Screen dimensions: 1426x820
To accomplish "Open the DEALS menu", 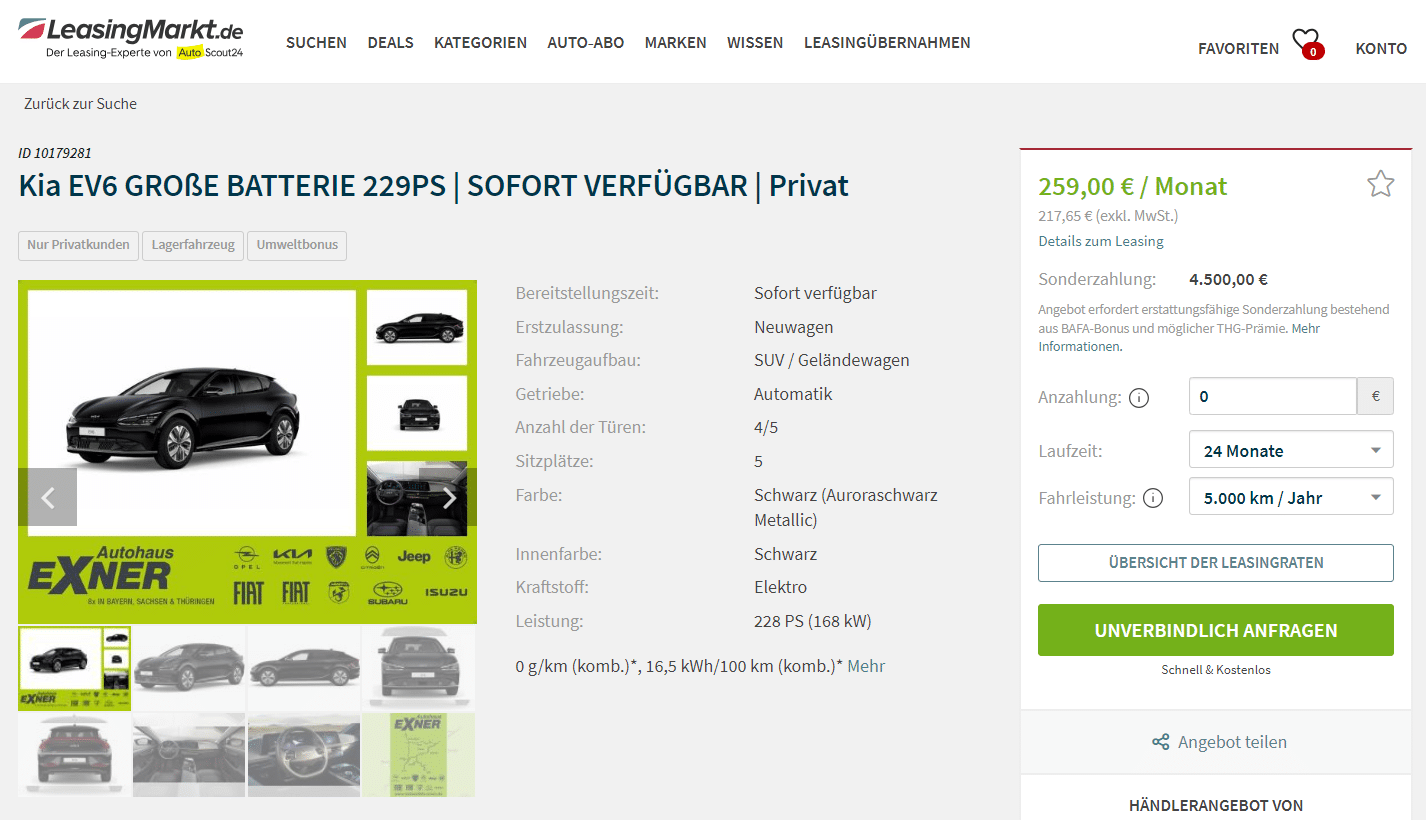I will pos(390,42).
